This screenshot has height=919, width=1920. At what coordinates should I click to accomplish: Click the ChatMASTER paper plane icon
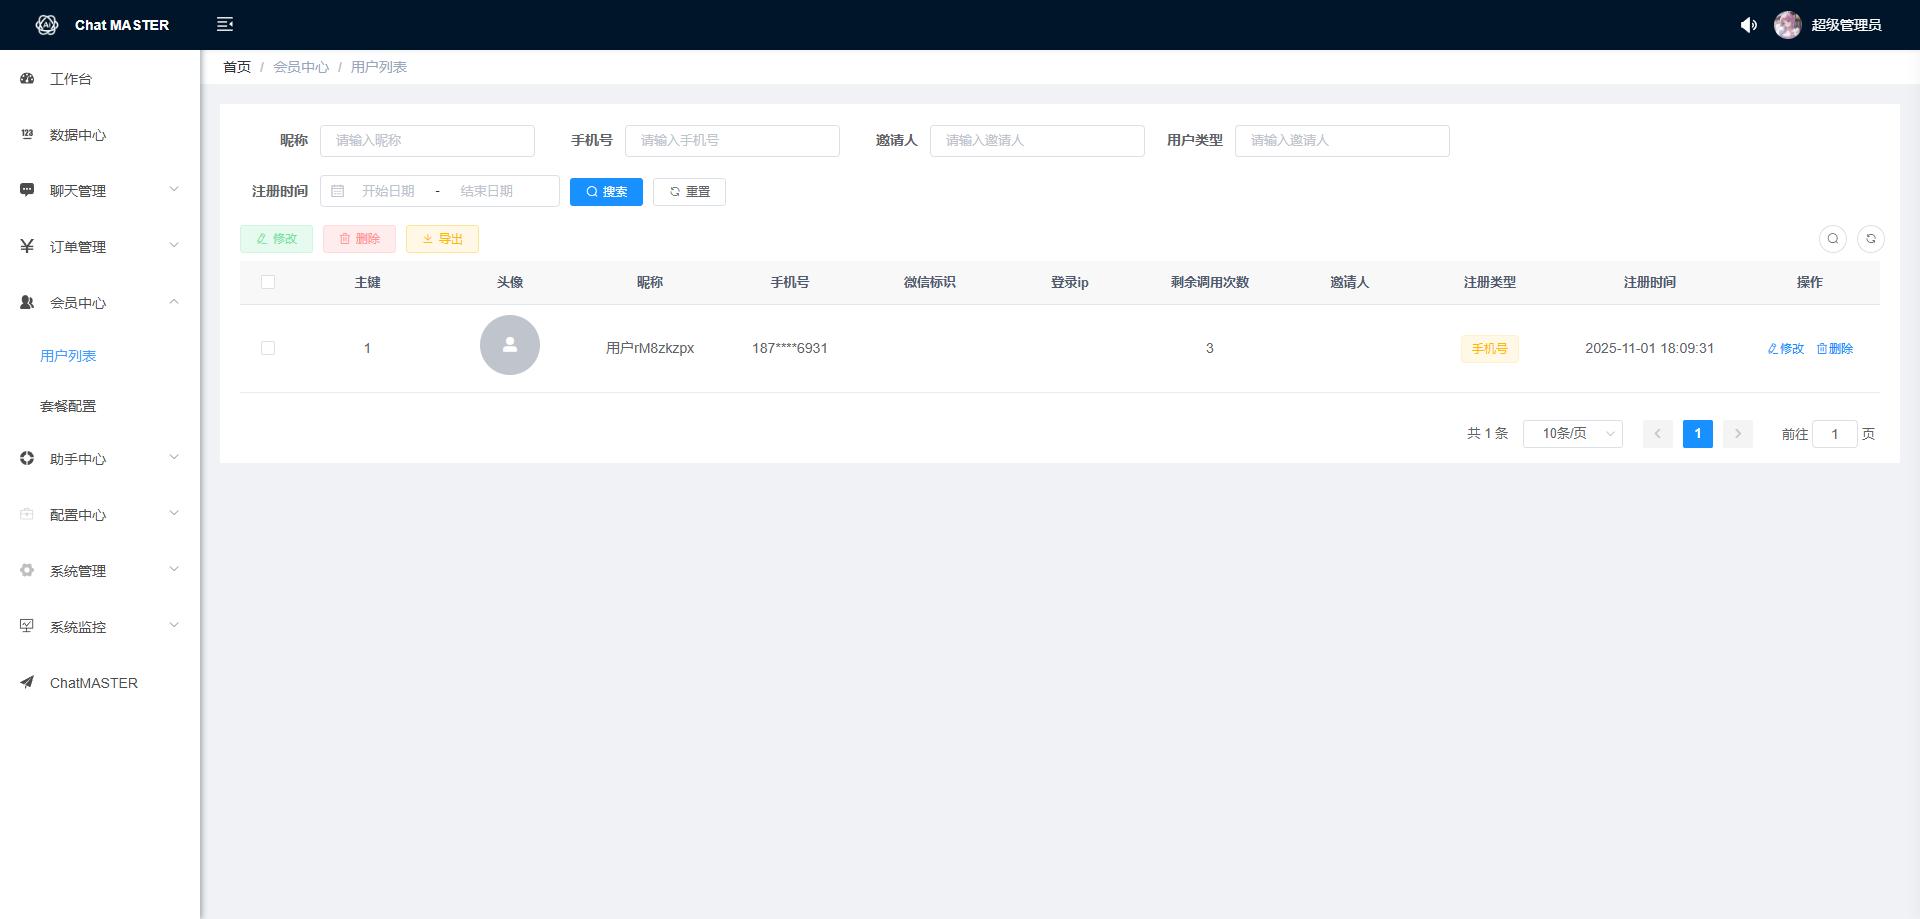point(27,682)
